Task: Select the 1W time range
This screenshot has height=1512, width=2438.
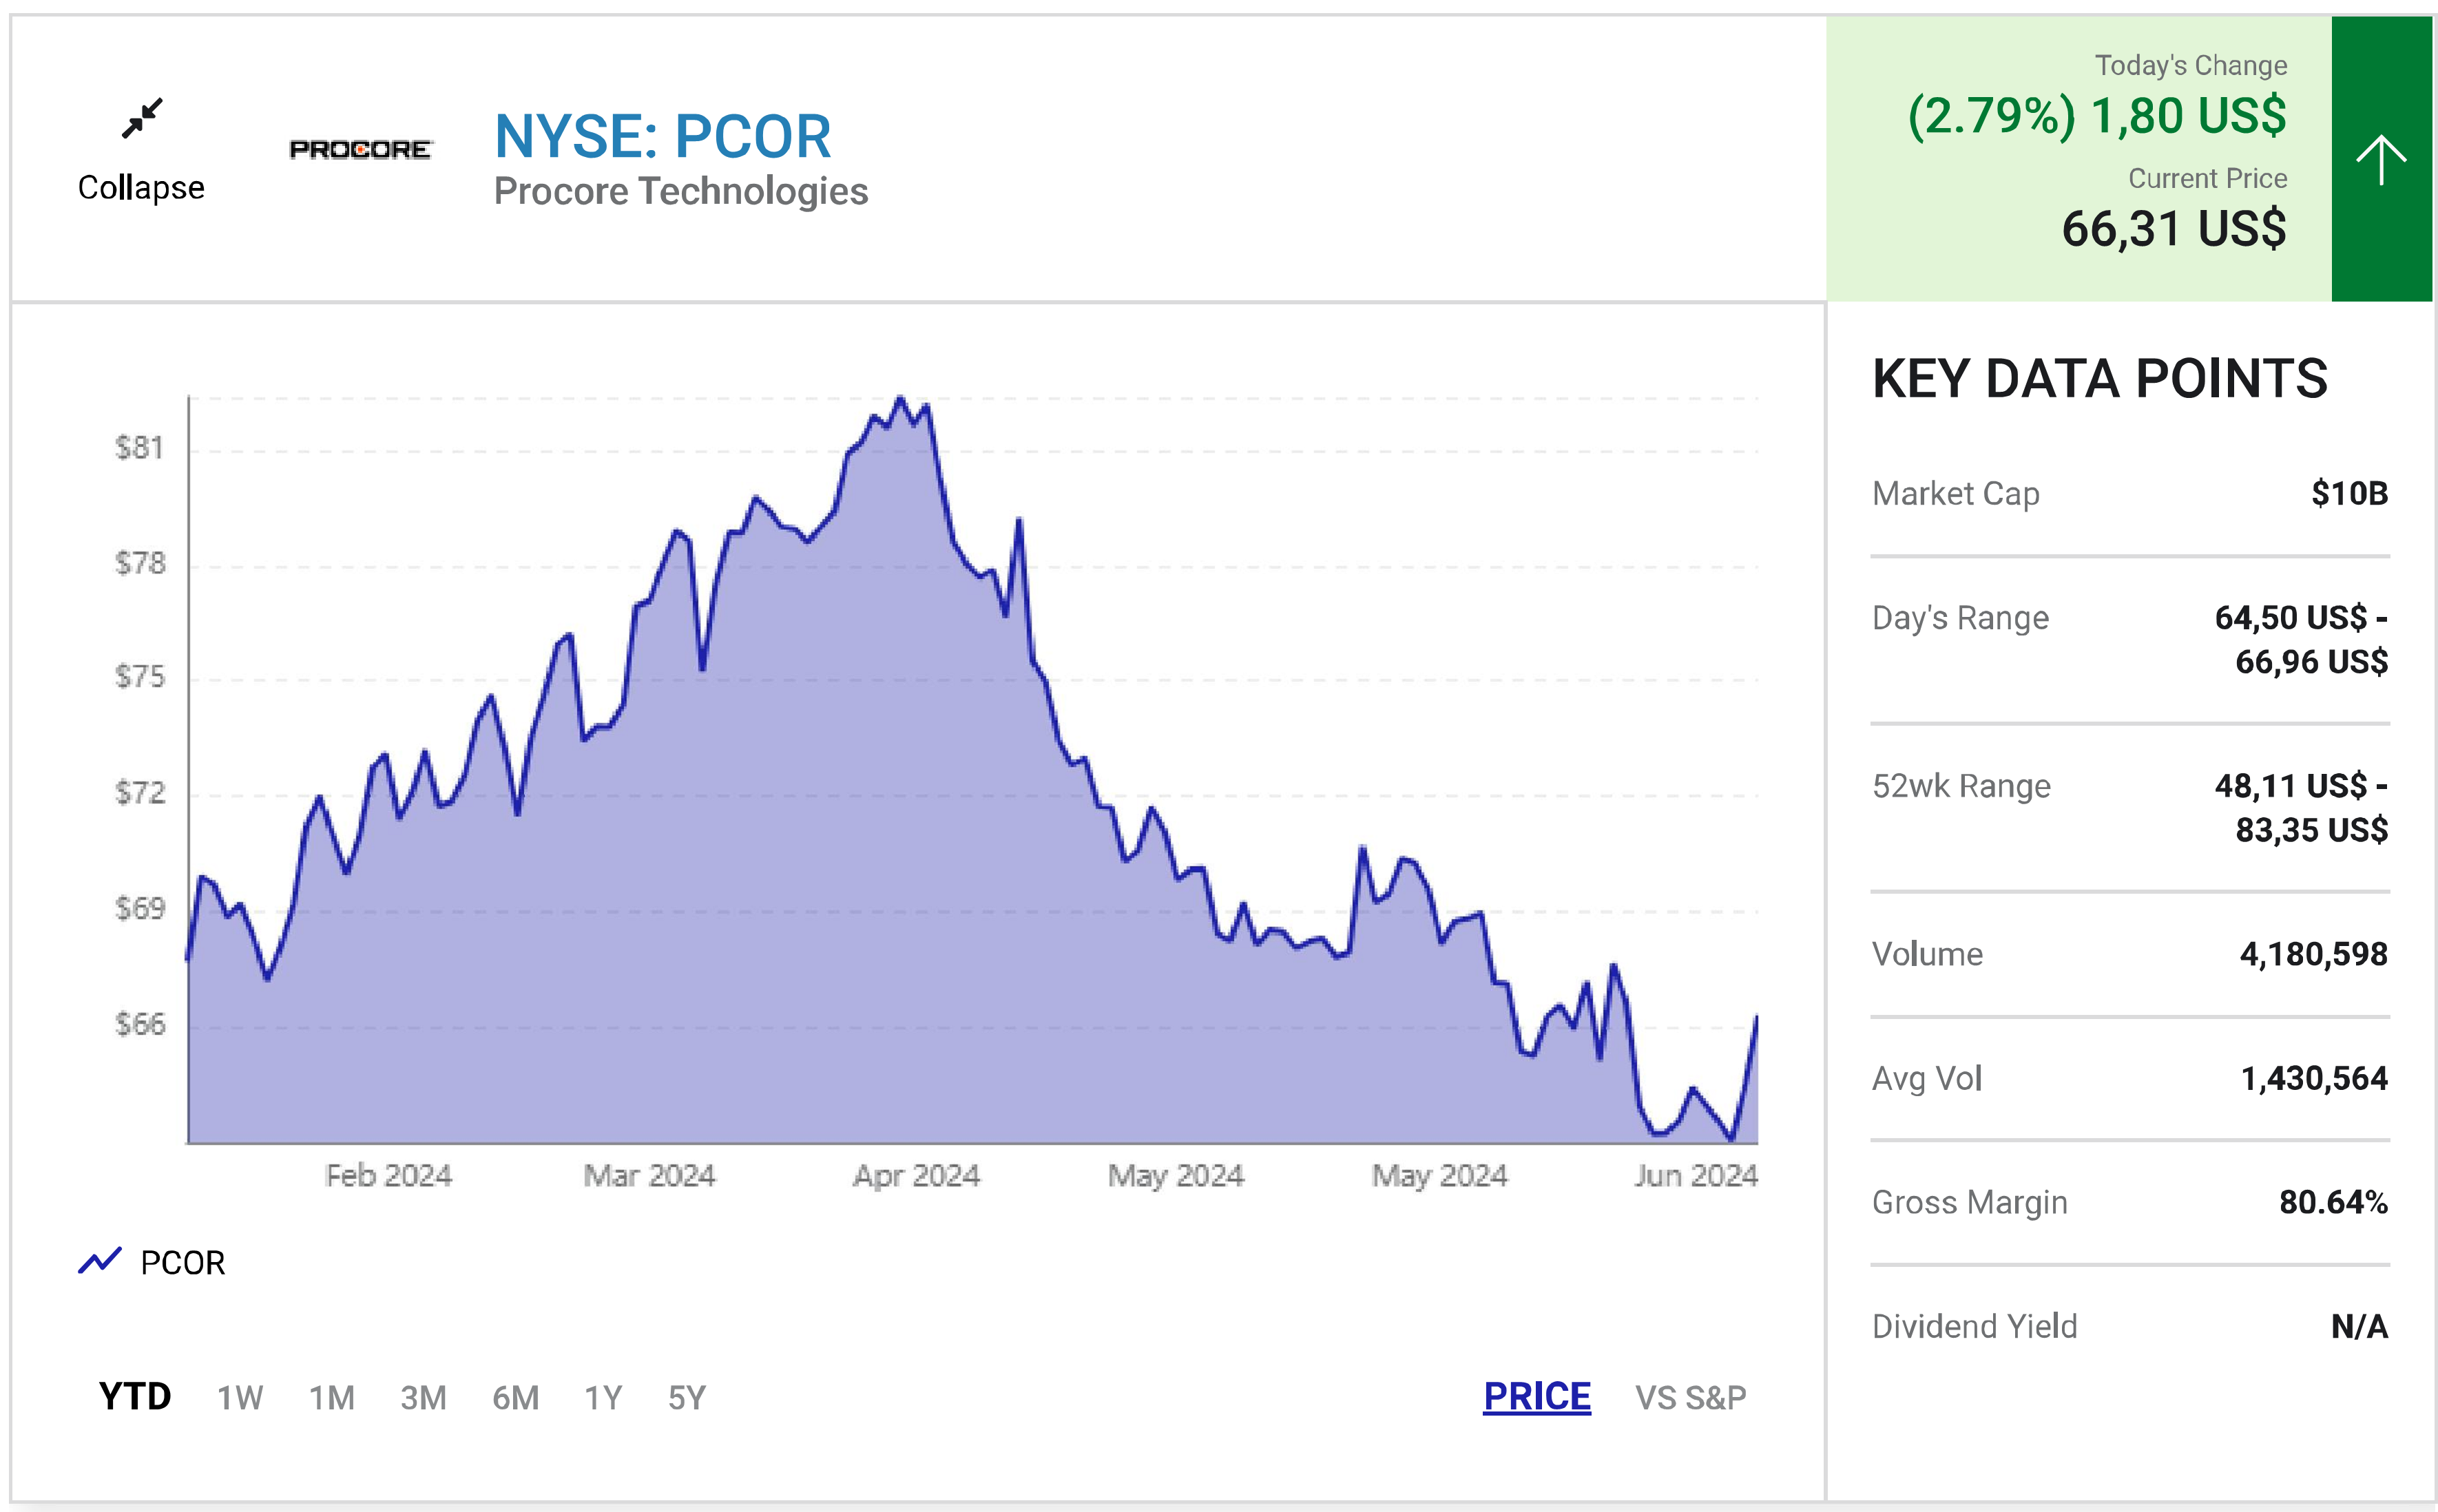Action: tap(240, 1397)
